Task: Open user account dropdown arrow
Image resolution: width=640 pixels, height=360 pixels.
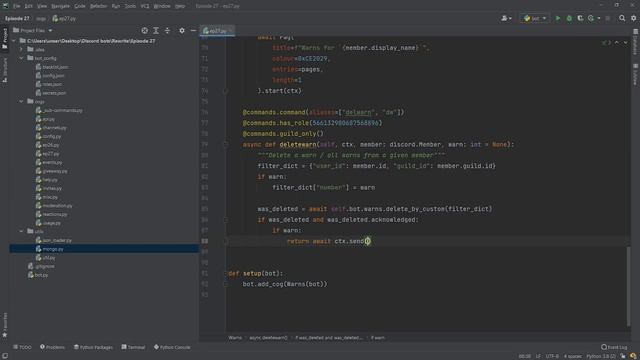Action: [510, 18]
